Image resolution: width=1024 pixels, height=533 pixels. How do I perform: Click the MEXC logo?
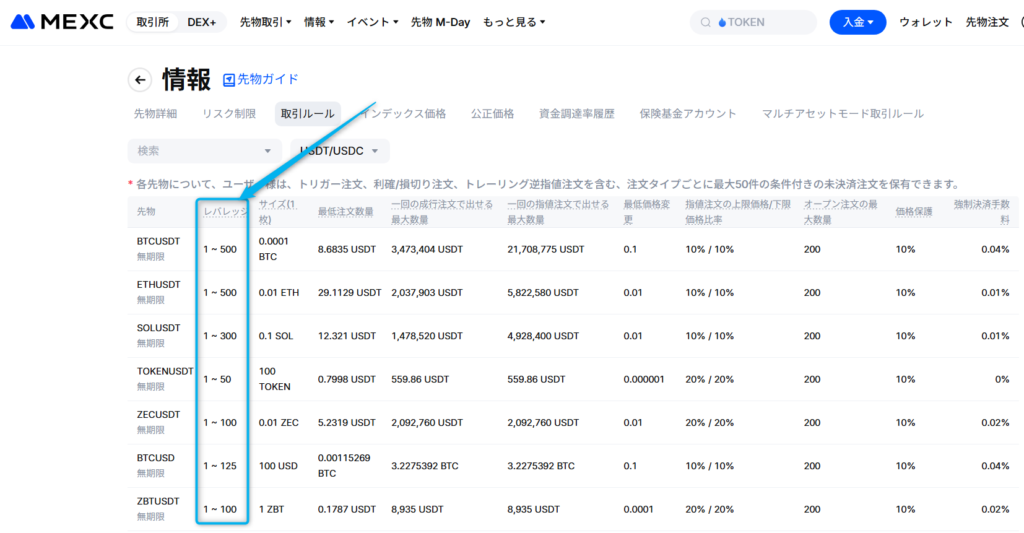62,22
